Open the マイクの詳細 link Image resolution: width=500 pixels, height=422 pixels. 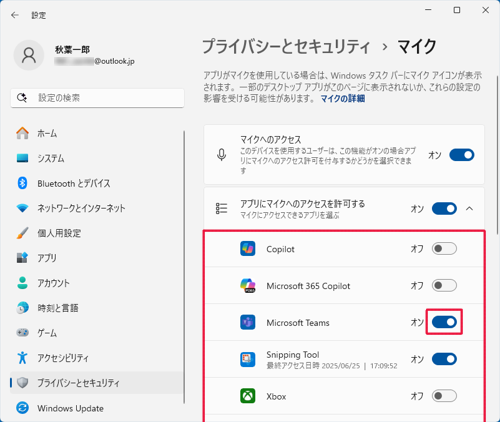click(x=343, y=99)
